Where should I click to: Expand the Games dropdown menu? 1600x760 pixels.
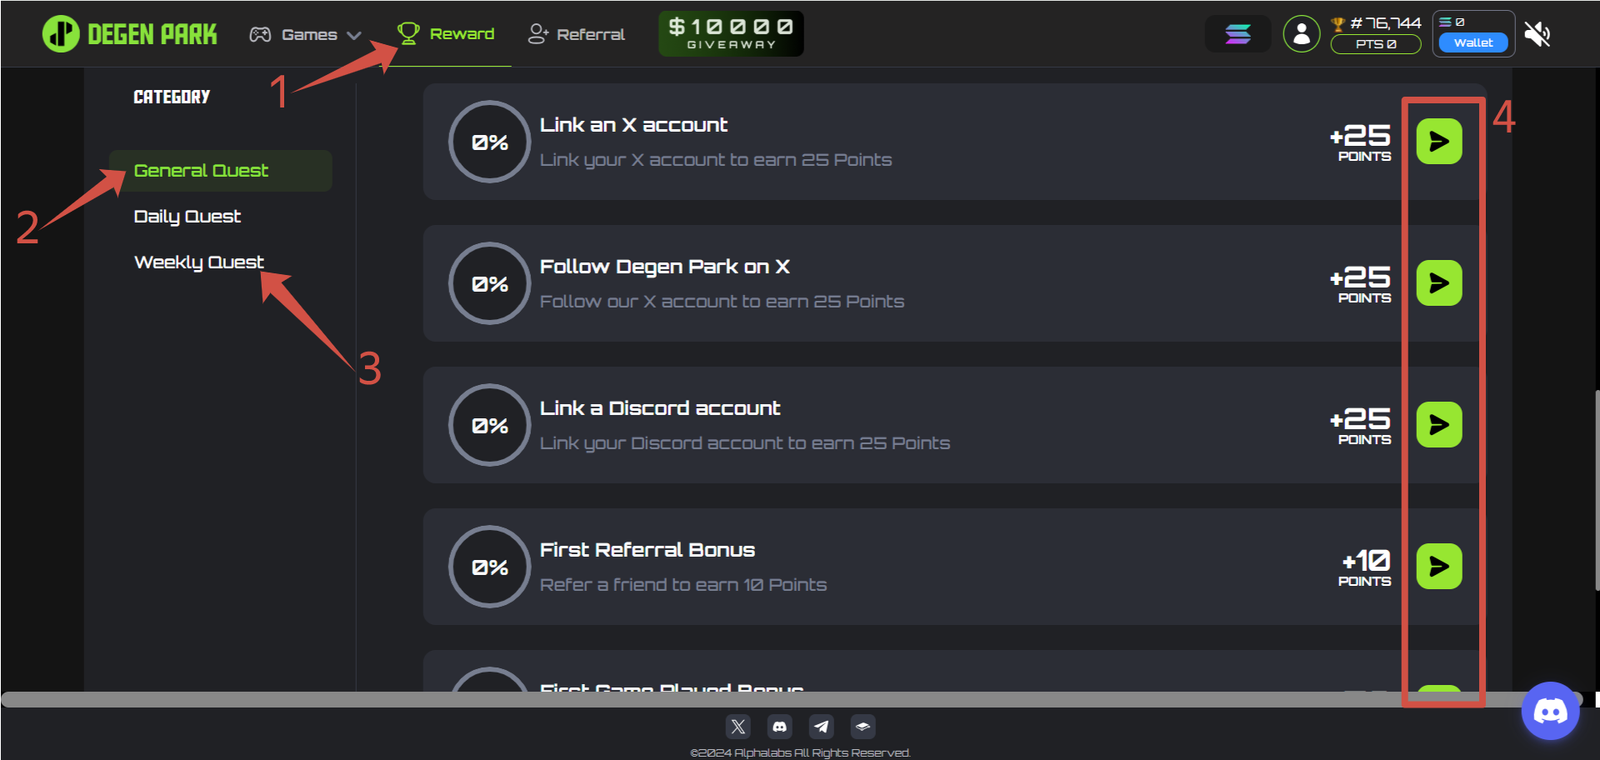305,35
